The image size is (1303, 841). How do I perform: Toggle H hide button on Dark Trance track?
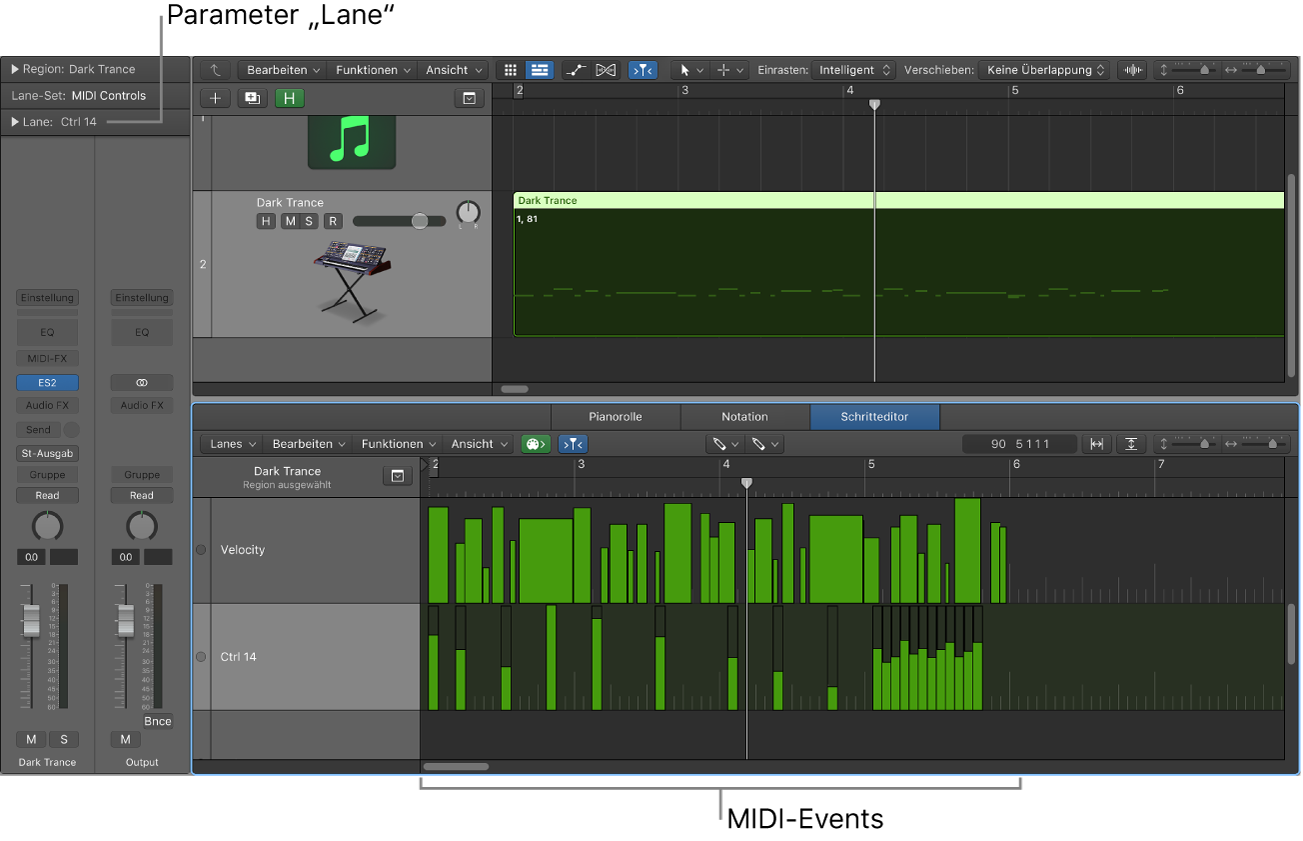pyautogui.click(x=266, y=221)
